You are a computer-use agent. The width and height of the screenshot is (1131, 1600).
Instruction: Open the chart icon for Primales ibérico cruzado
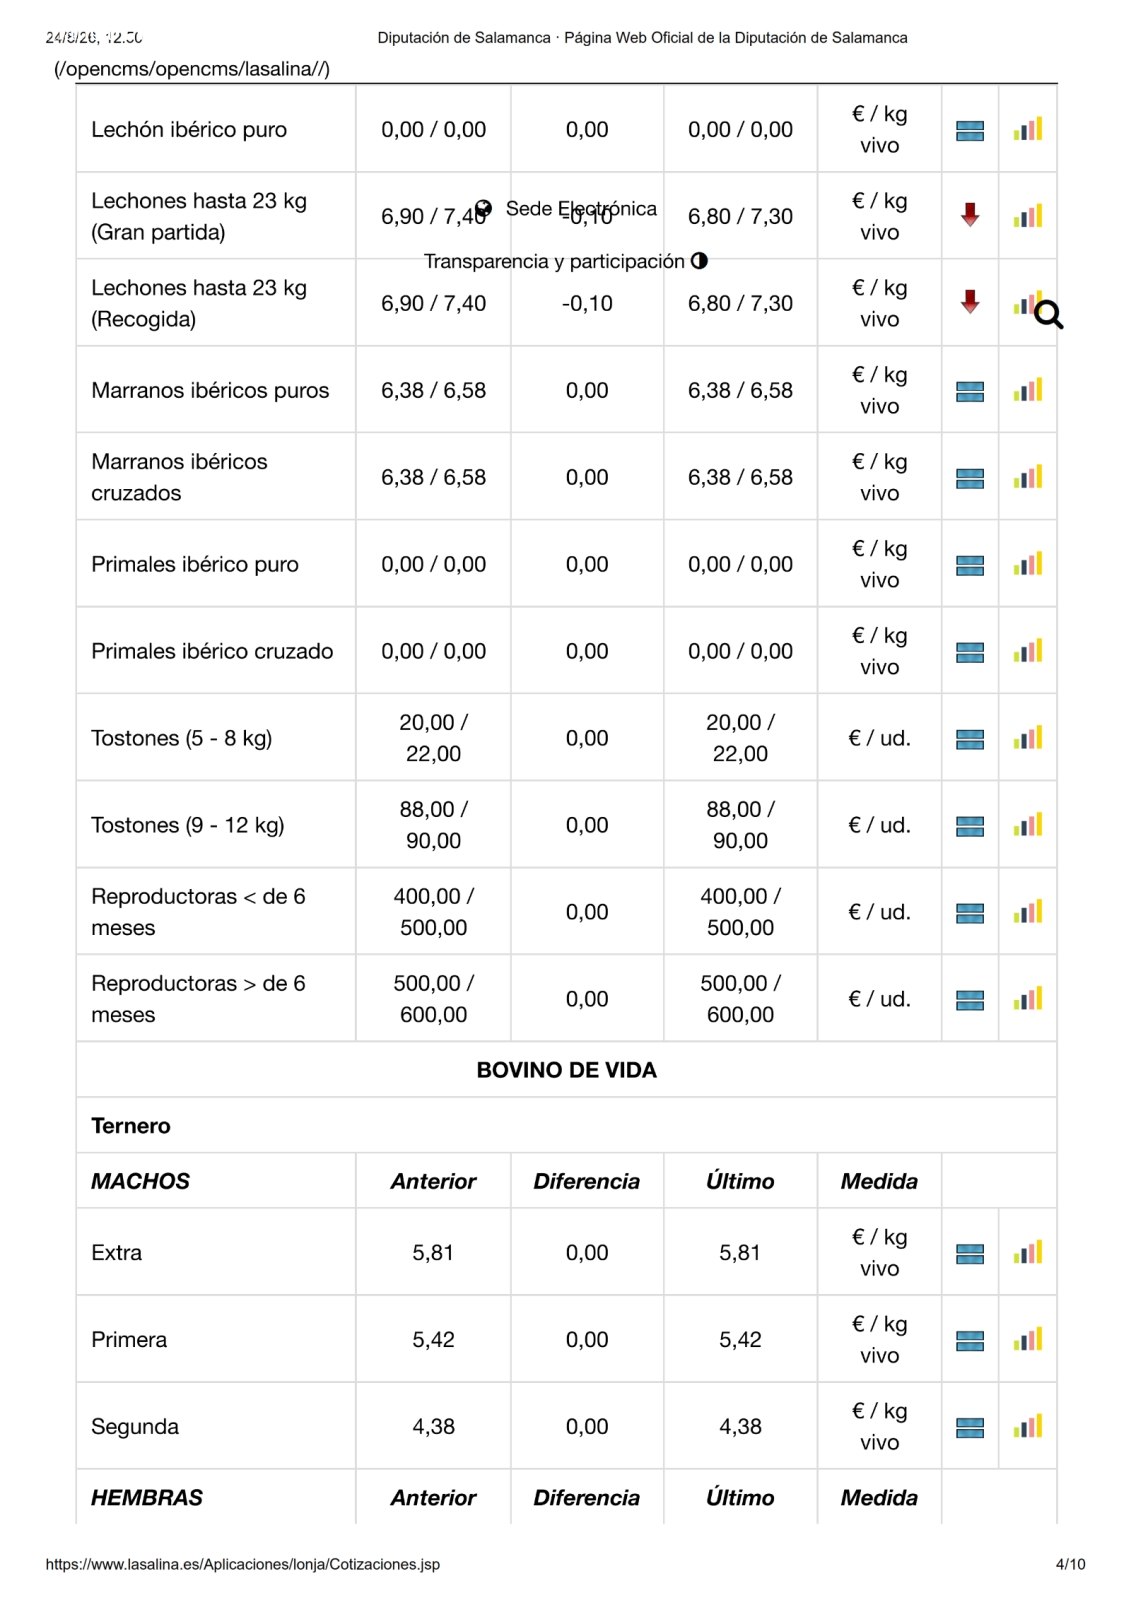1027,651
